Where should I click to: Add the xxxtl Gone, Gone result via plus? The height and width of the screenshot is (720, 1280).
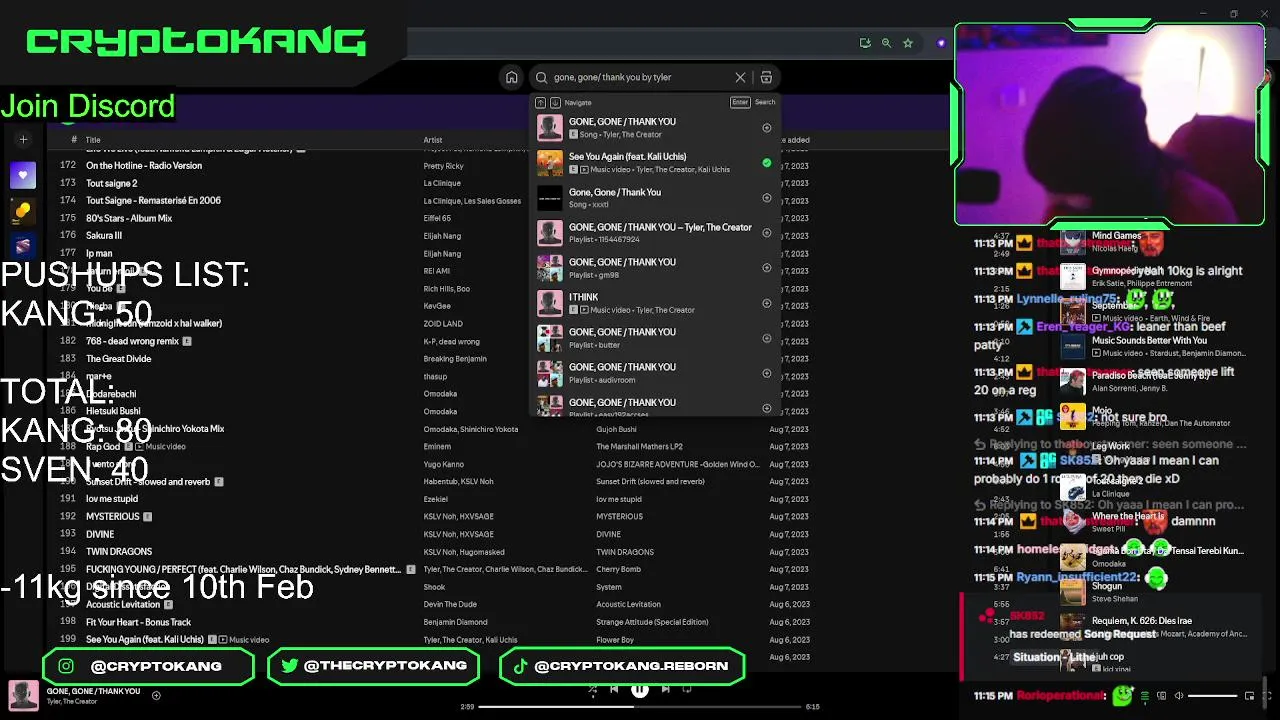click(x=767, y=198)
